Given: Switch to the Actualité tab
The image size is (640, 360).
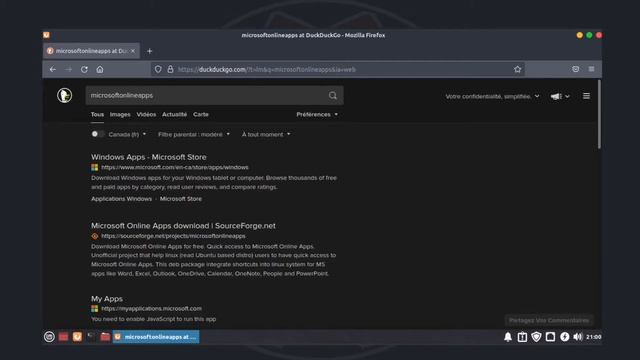Looking at the screenshot, I should tap(174, 114).
